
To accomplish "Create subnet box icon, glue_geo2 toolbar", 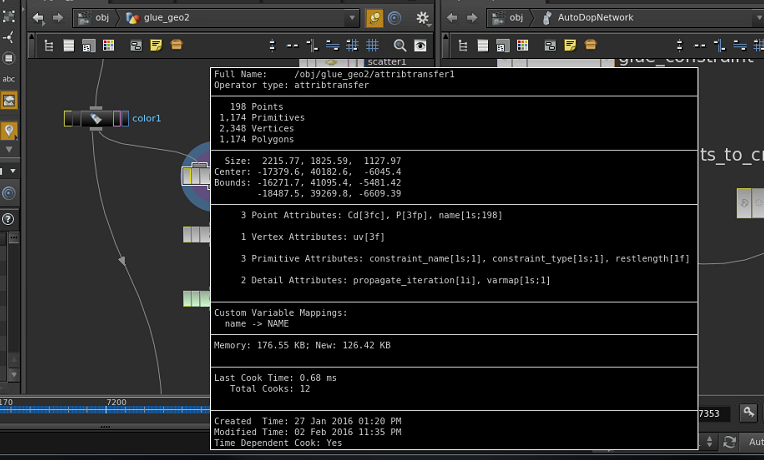I will click(x=176, y=45).
